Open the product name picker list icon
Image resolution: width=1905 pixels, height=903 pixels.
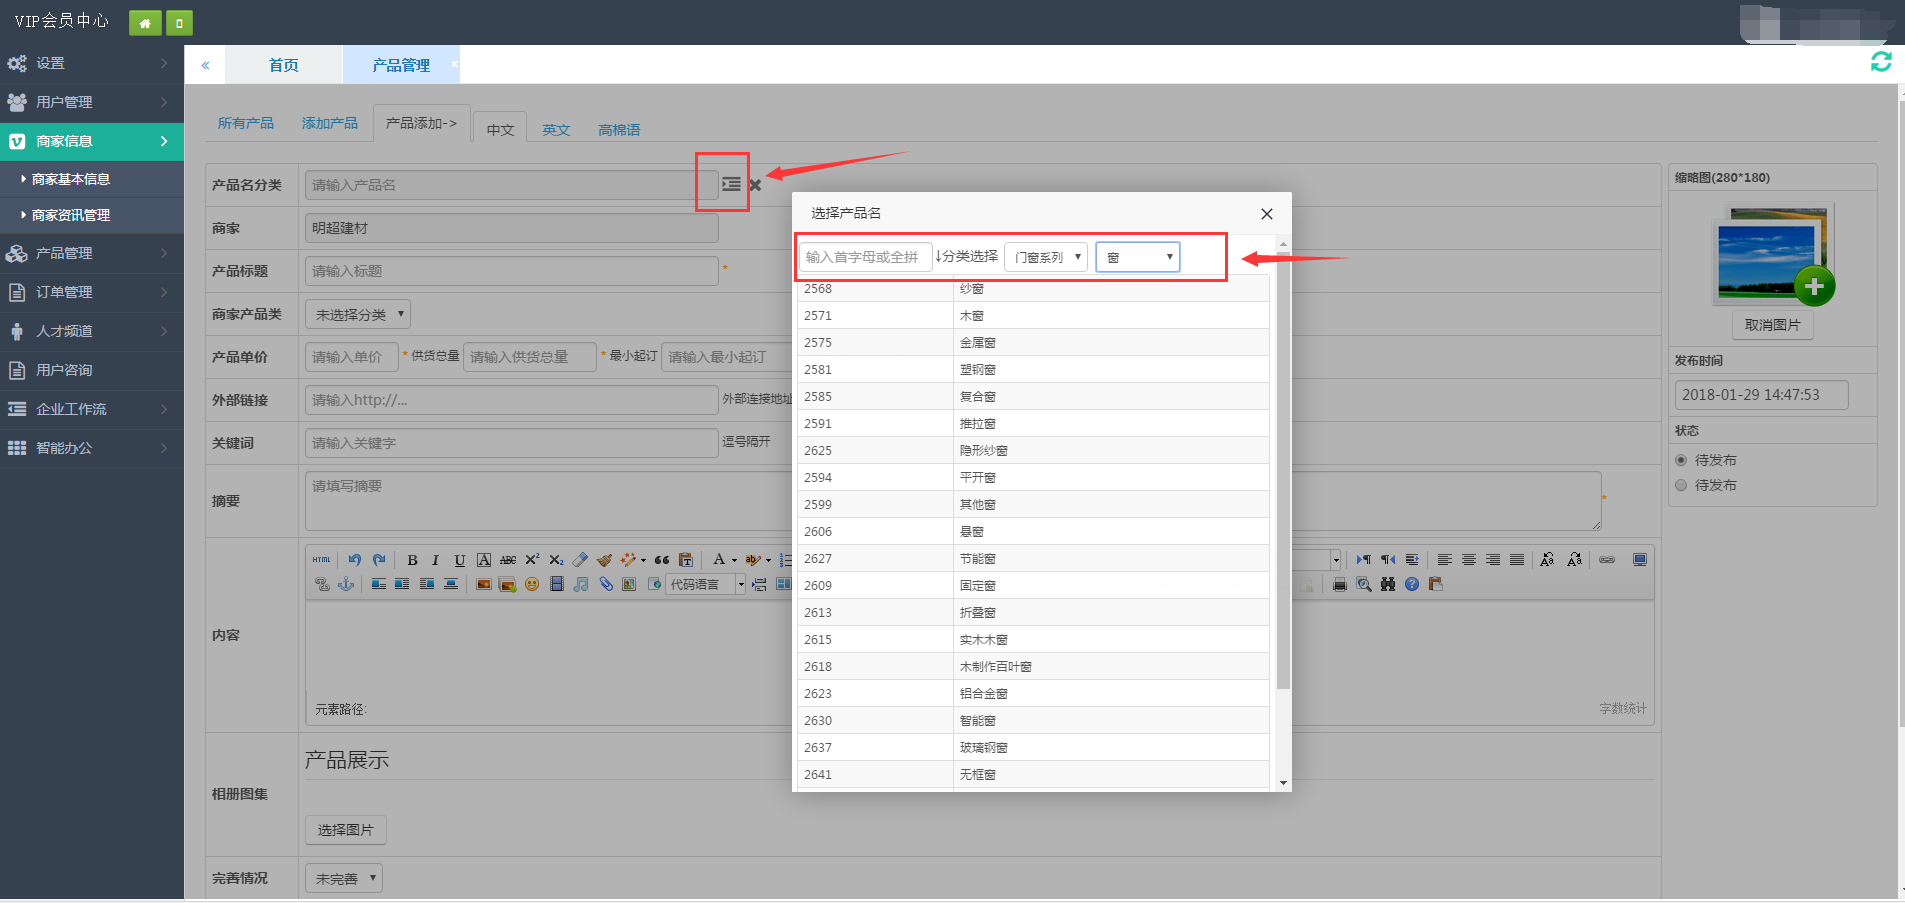731,185
